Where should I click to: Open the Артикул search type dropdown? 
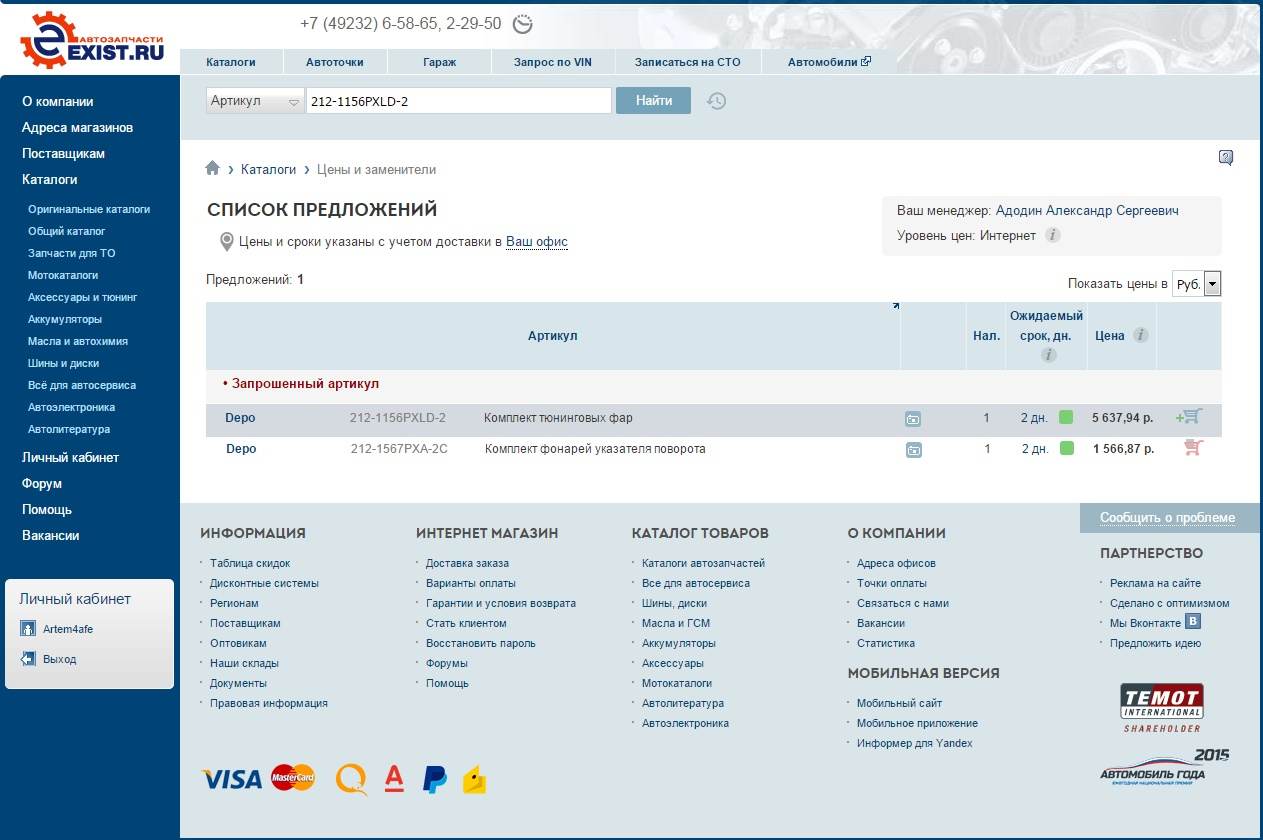255,101
